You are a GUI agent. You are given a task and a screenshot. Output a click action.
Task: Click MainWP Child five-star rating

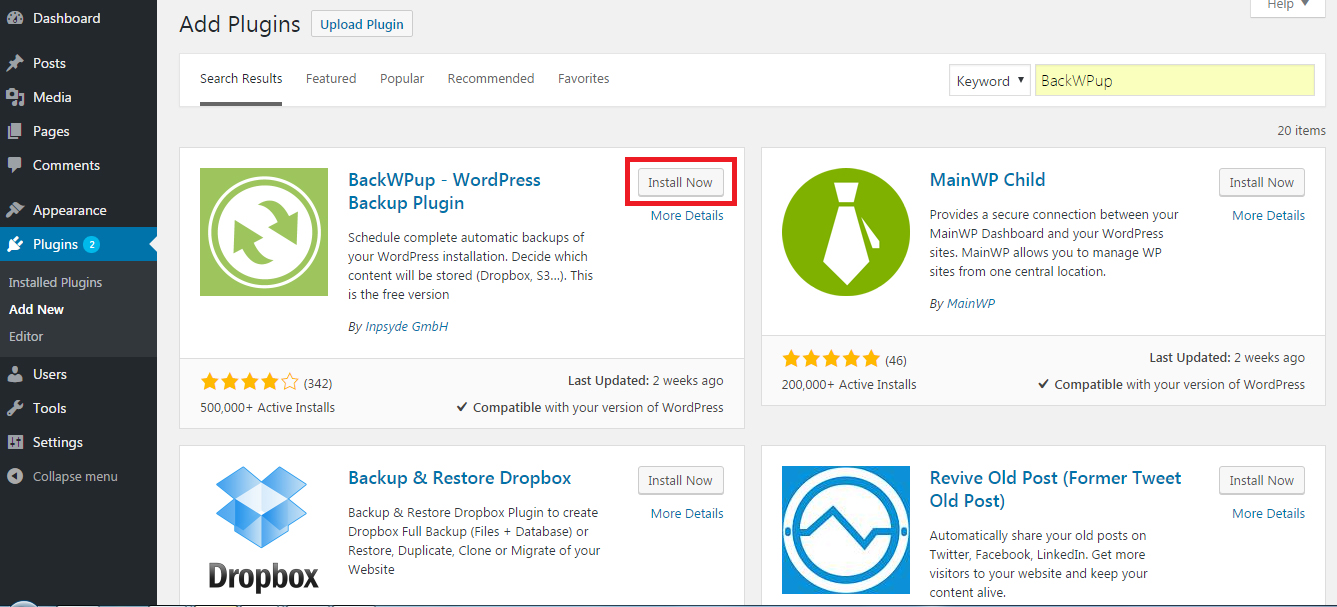(x=831, y=359)
